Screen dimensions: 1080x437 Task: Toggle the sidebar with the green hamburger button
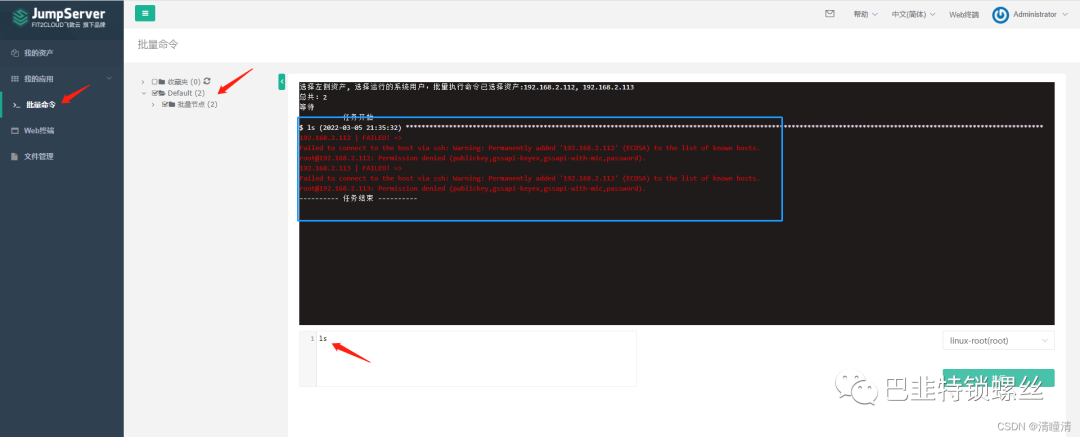[145, 13]
